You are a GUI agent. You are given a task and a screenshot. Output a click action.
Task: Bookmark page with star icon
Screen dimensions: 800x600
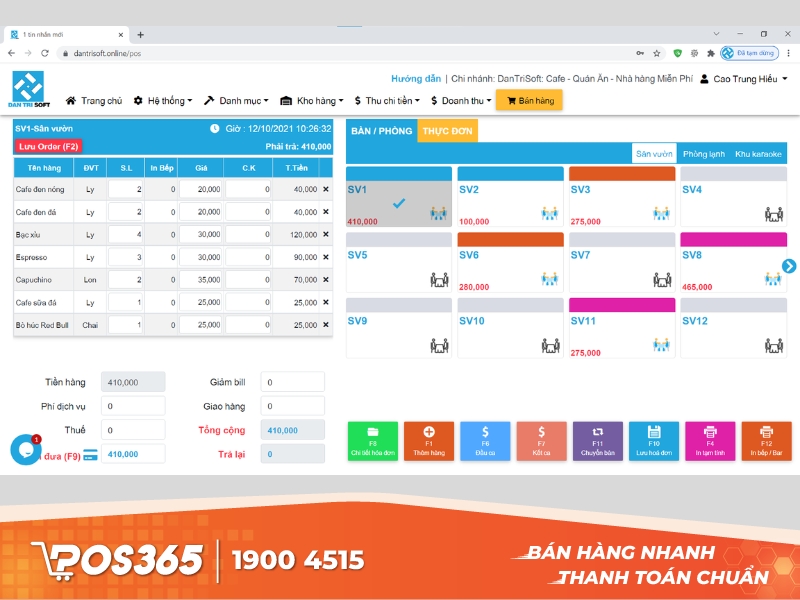(x=657, y=53)
